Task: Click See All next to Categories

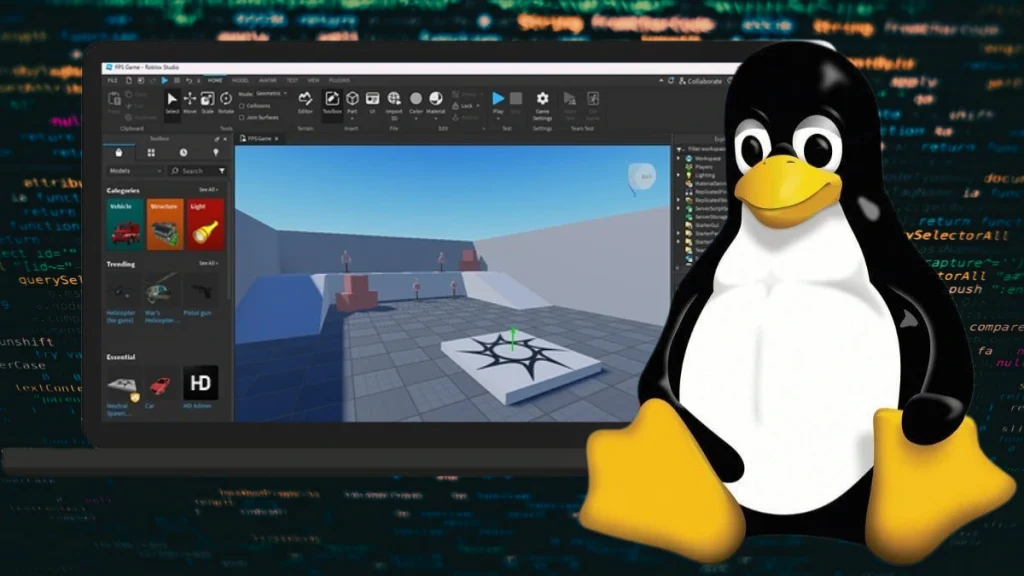Action: 208,190
